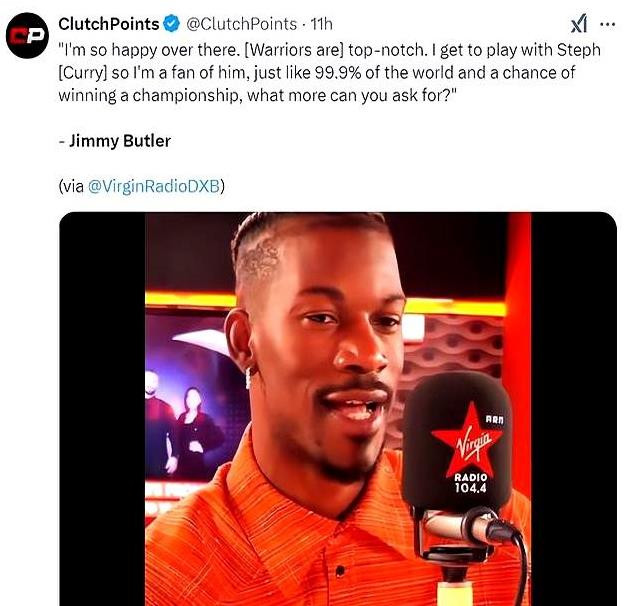Open the 11h timestamp link

click(x=322, y=24)
